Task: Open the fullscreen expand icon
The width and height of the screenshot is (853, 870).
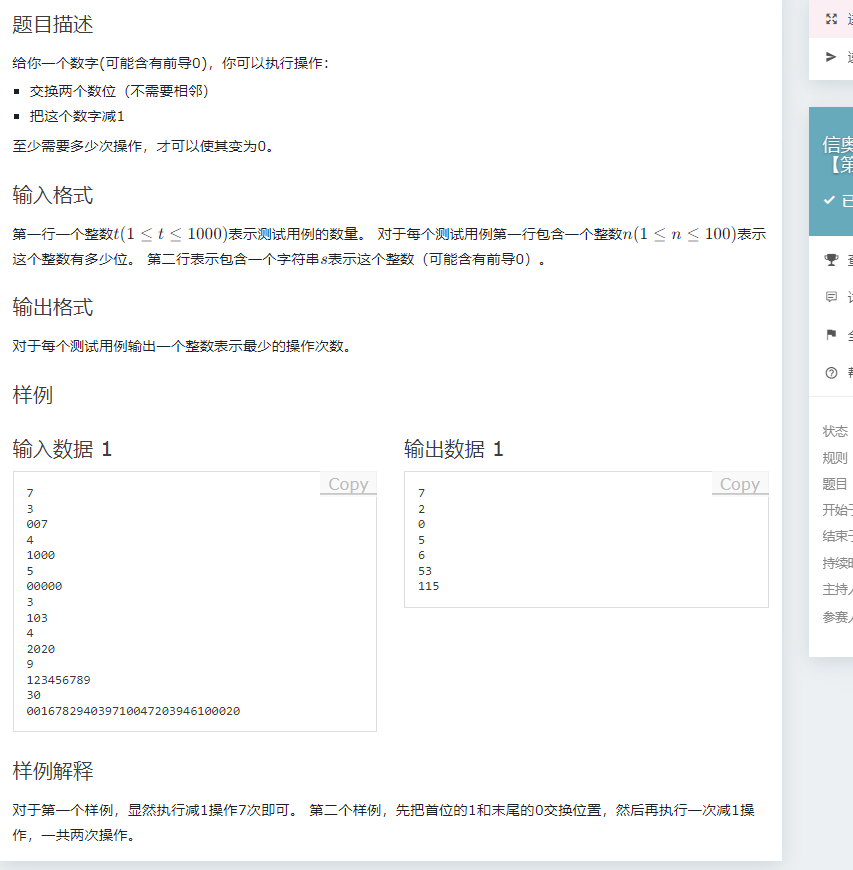Action: tap(830, 18)
